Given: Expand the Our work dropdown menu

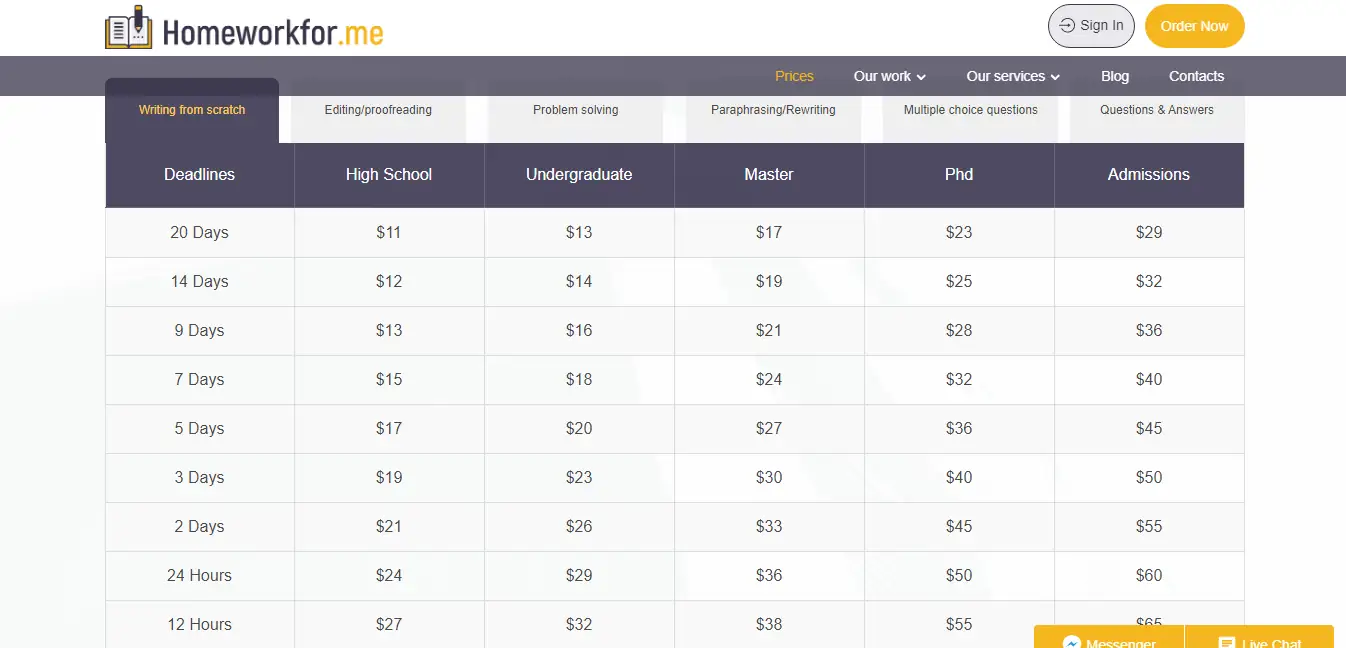Looking at the screenshot, I should (x=888, y=76).
